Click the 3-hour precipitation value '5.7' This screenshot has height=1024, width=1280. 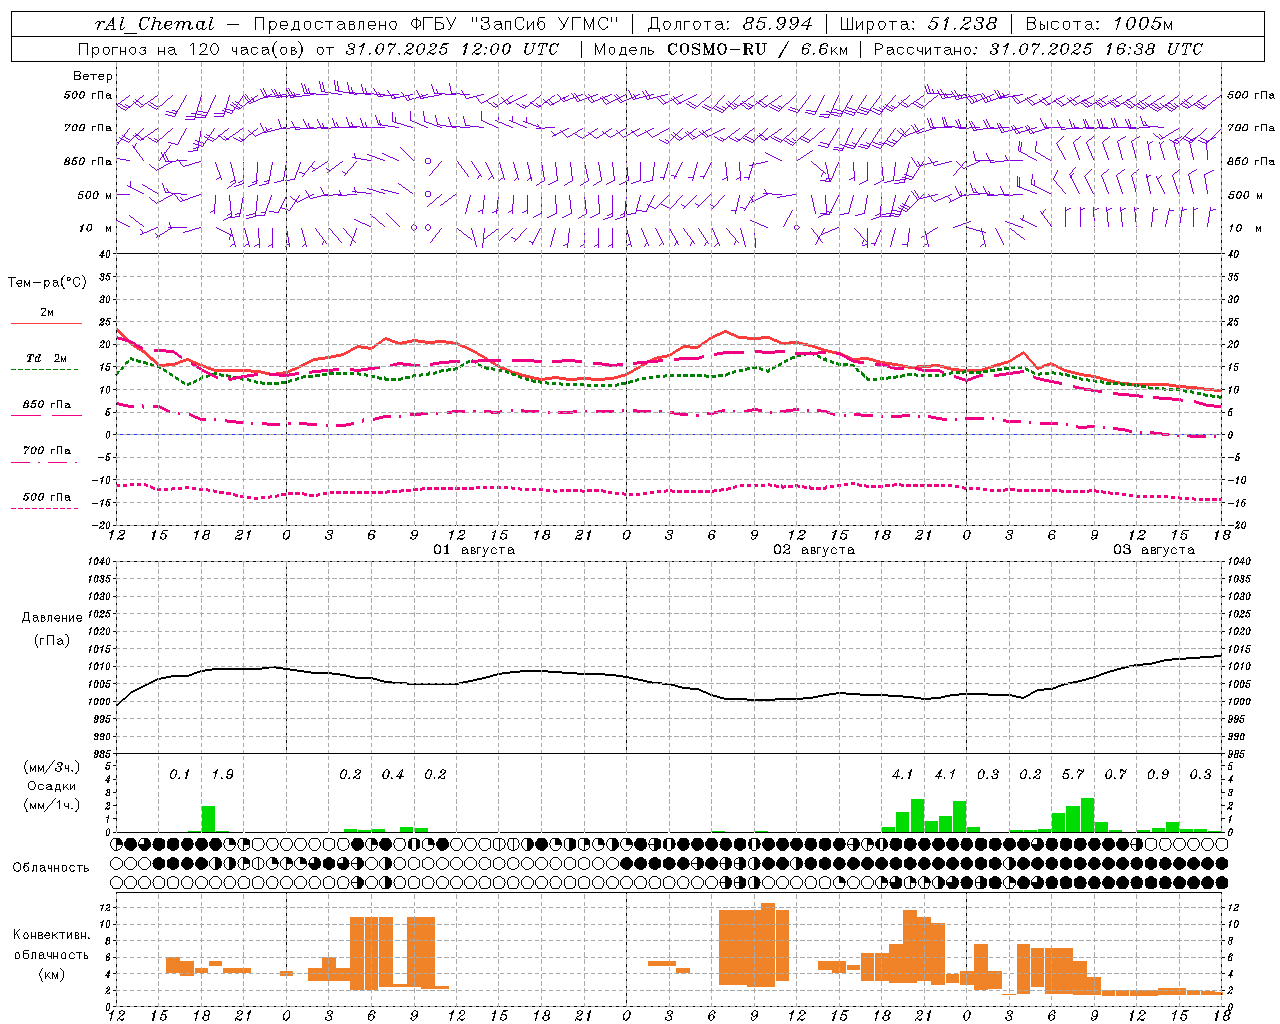tap(1073, 775)
